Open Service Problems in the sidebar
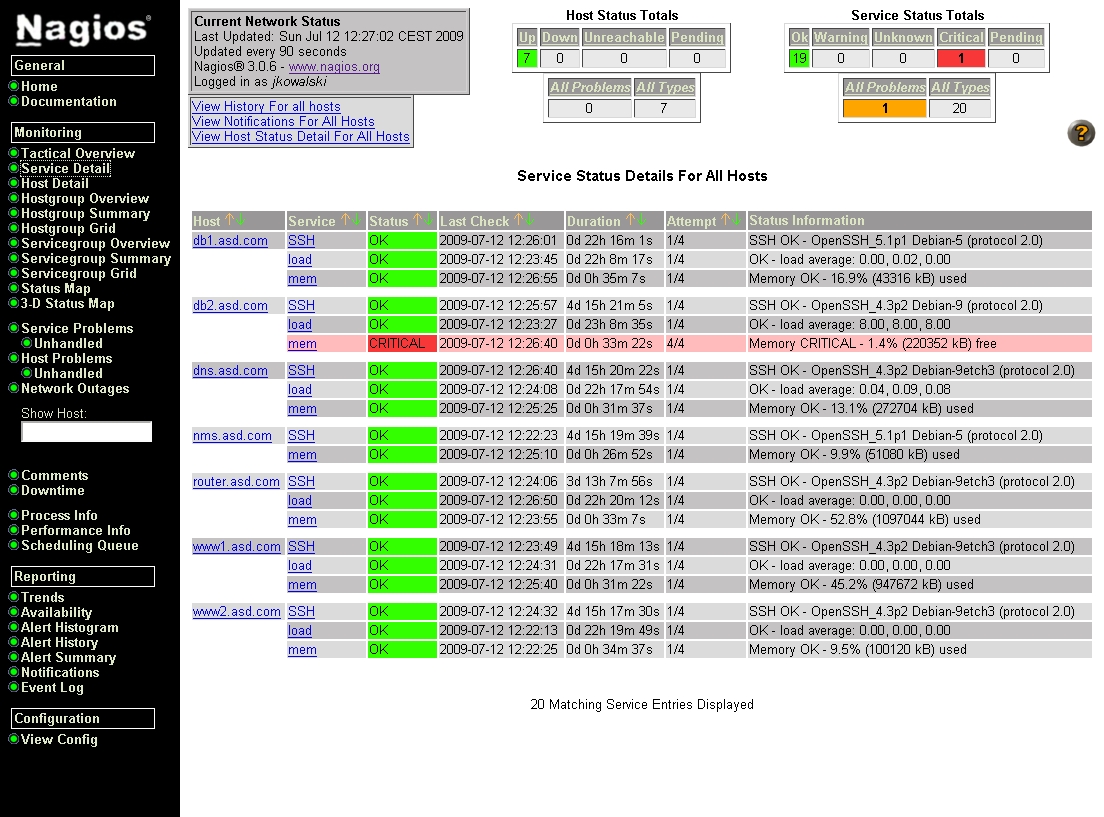Image resolution: width=1104 pixels, height=817 pixels. pos(77,328)
